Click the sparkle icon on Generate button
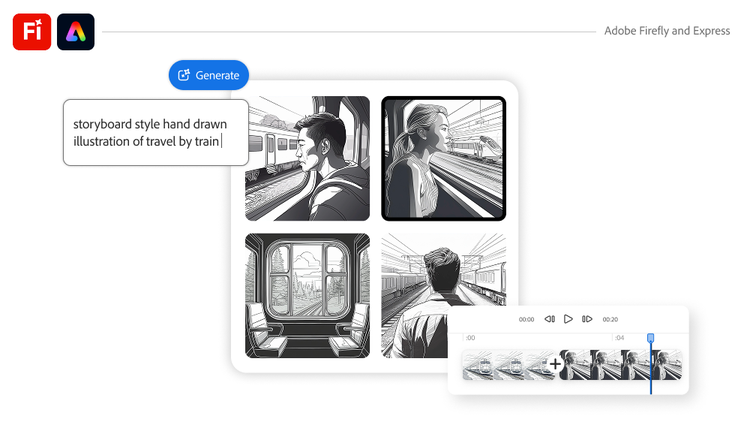The width and height of the screenshot is (750, 422). [x=184, y=75]
